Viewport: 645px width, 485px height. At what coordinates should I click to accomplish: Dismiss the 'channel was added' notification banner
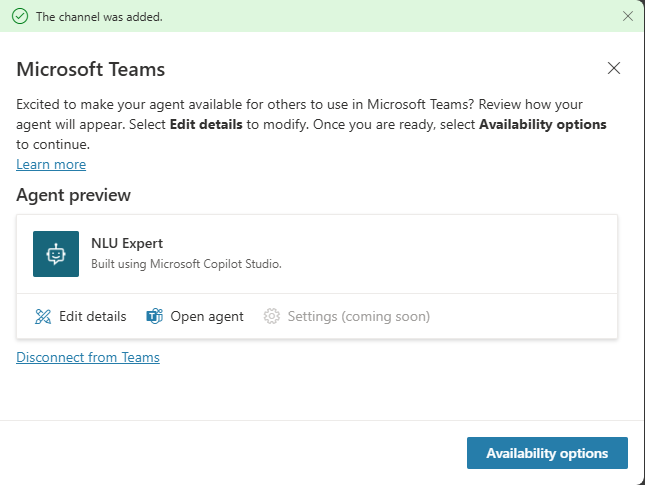[628, 16]
